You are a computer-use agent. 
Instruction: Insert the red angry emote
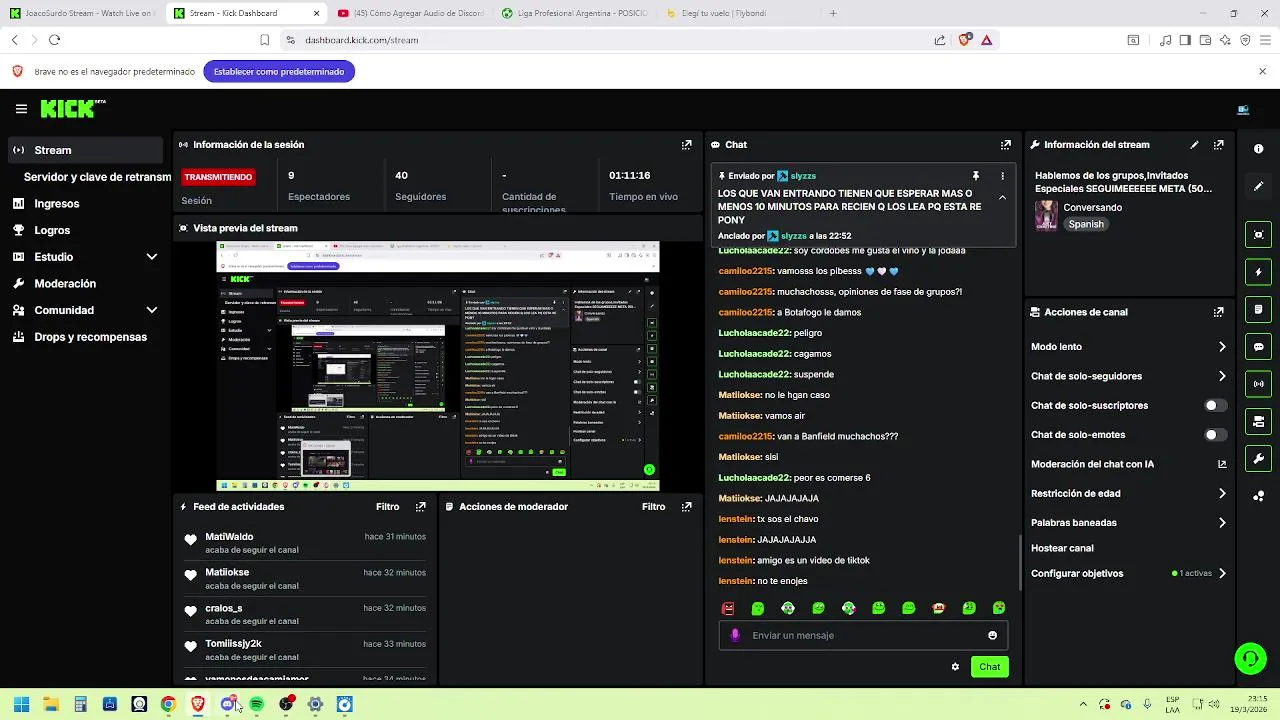coord(728,608)
